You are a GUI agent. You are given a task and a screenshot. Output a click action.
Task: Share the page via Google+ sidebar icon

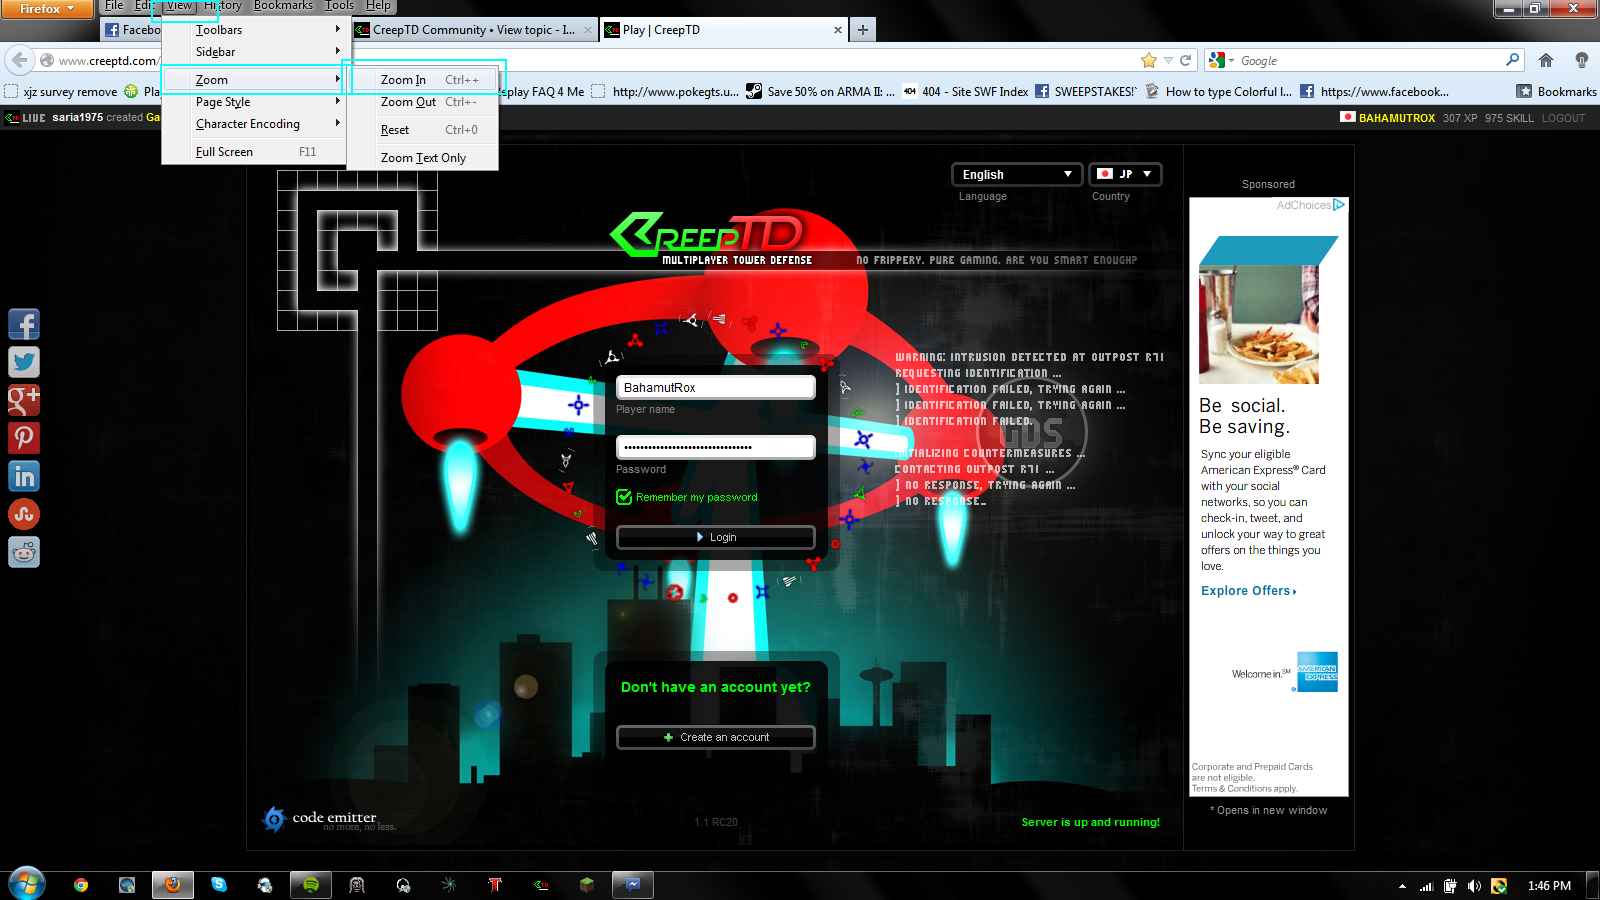24,400
